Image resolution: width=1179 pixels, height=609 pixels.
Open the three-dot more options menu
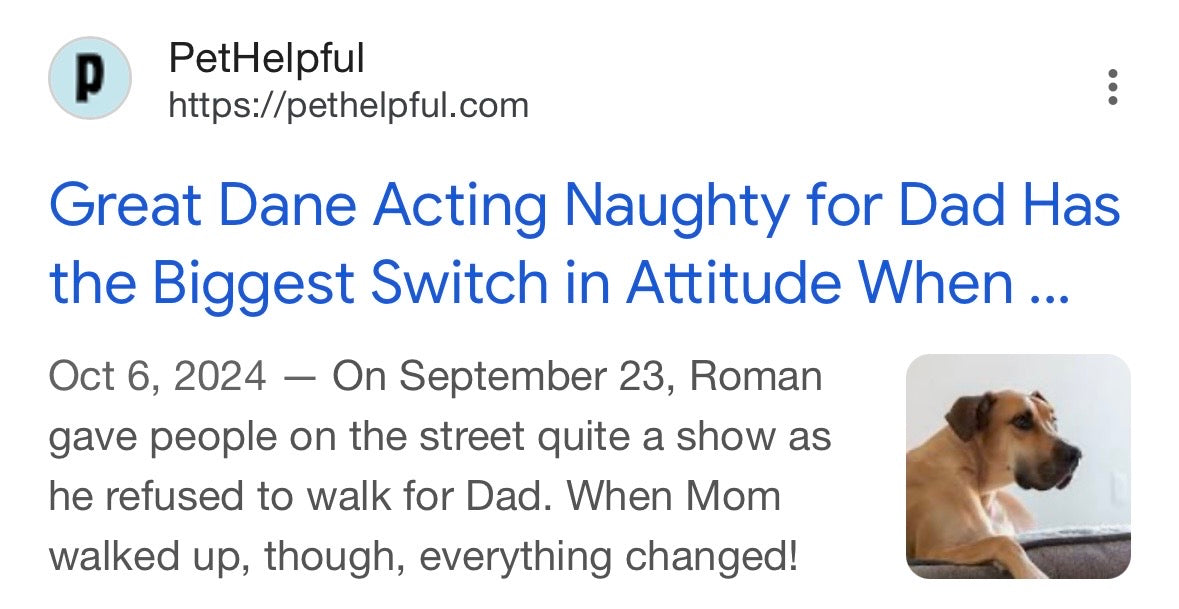(1112, 87)
